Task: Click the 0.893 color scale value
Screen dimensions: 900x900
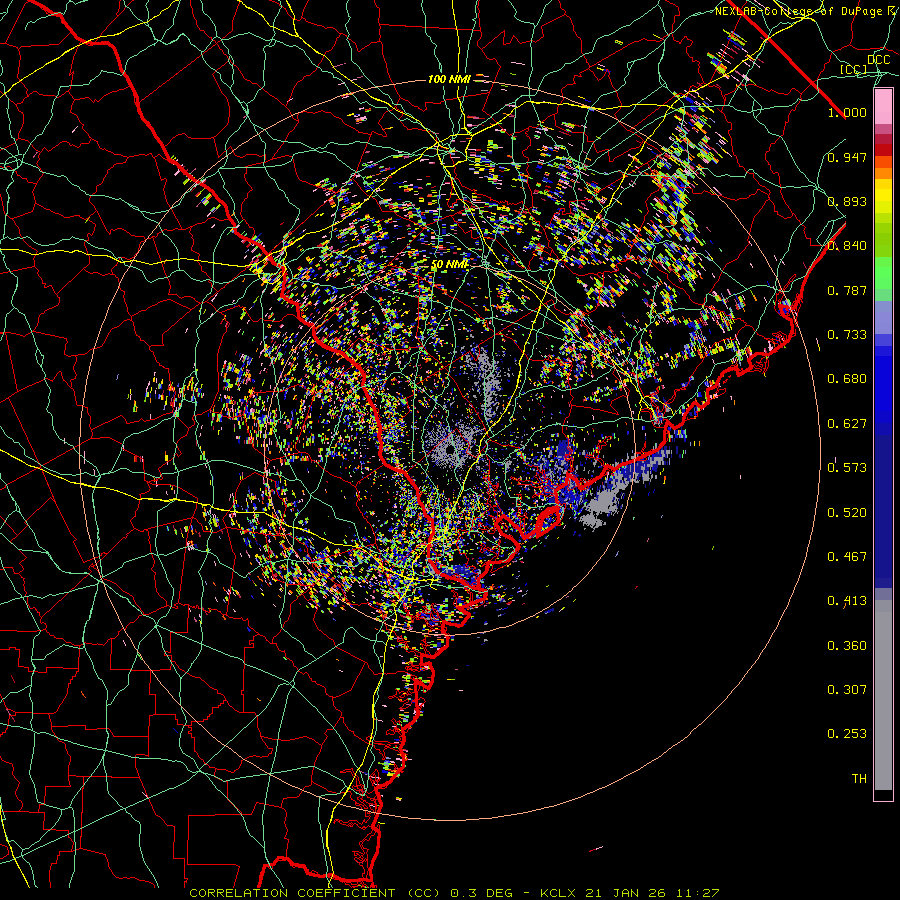Action: 847,201
